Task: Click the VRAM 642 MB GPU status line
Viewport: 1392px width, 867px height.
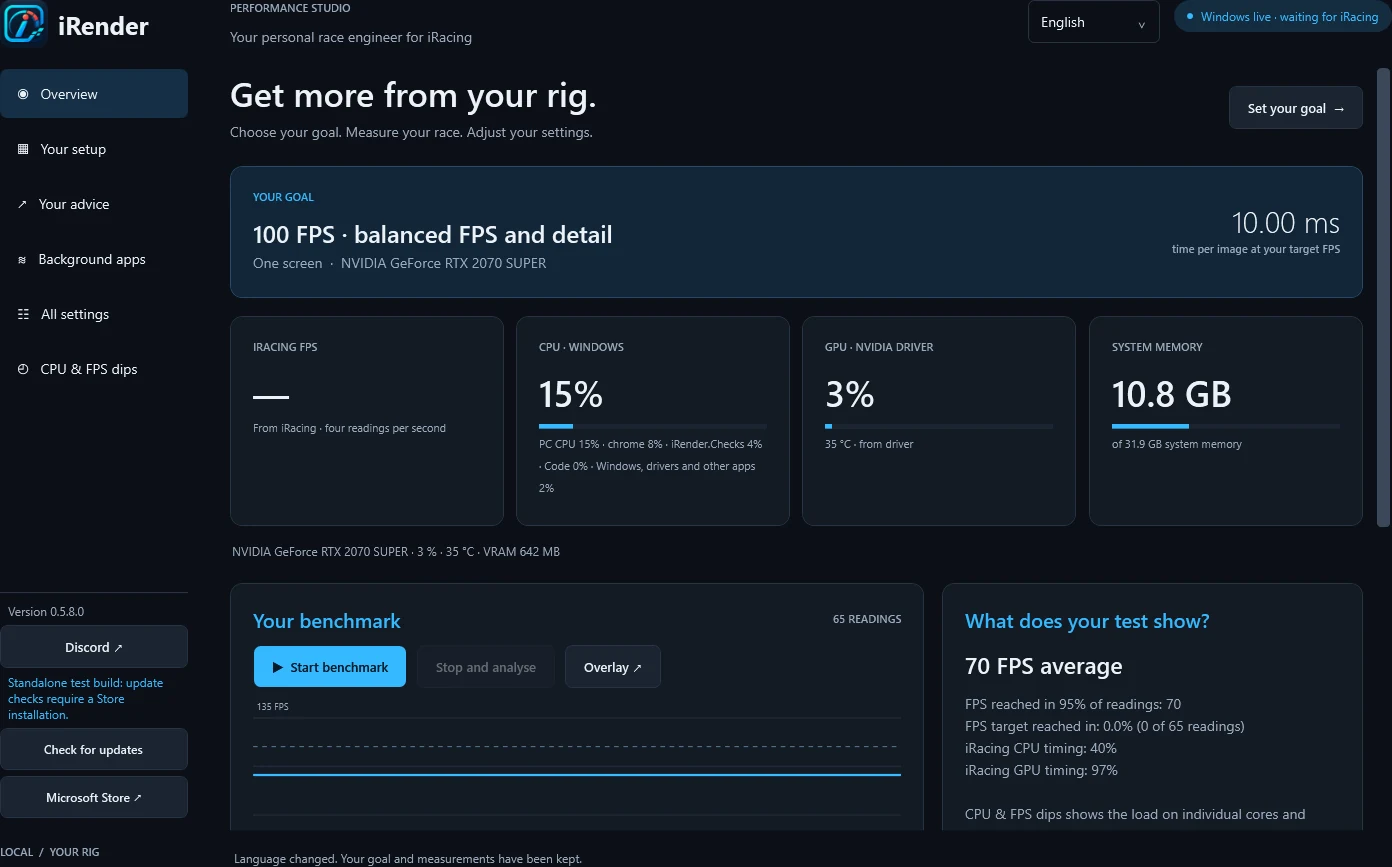Action: pyautogui.click(x=396, y=551)
